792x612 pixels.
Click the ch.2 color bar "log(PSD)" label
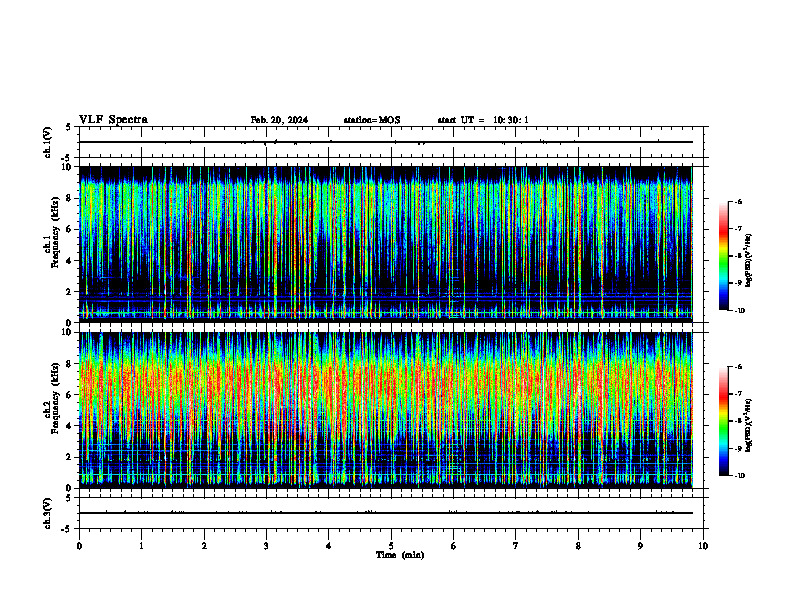click(749, 426)
